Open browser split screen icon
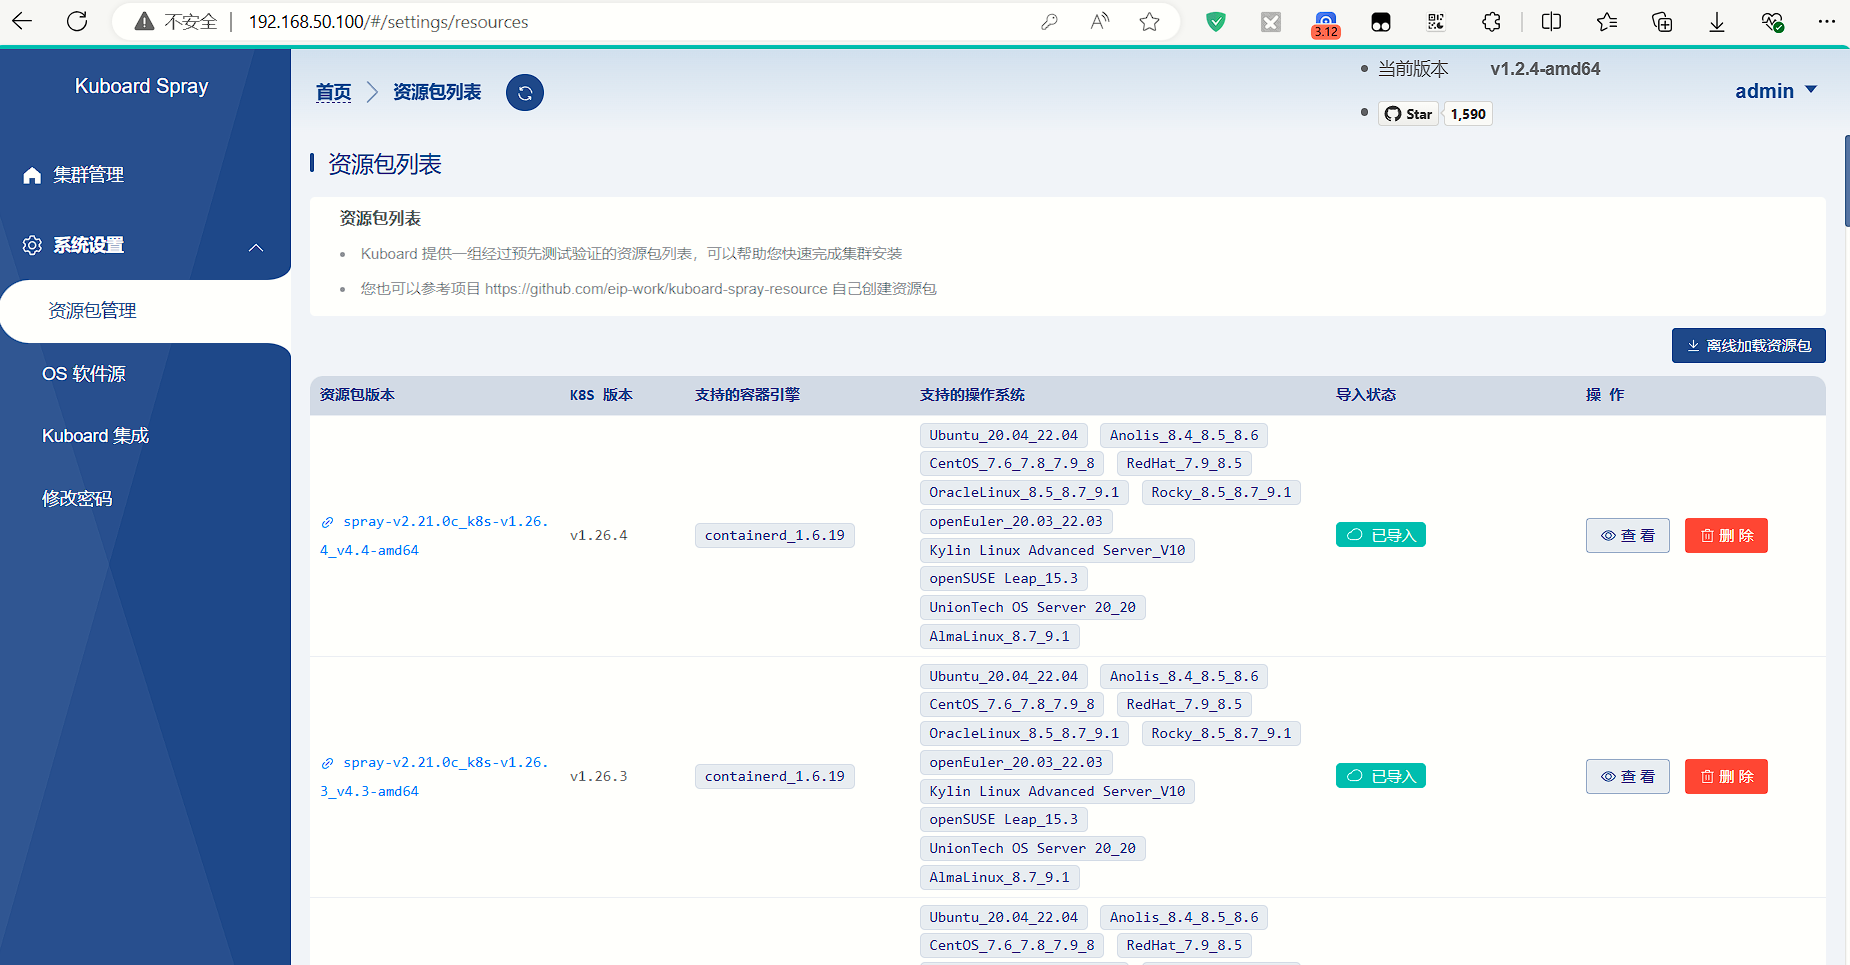 click(x=1551, y=22)
